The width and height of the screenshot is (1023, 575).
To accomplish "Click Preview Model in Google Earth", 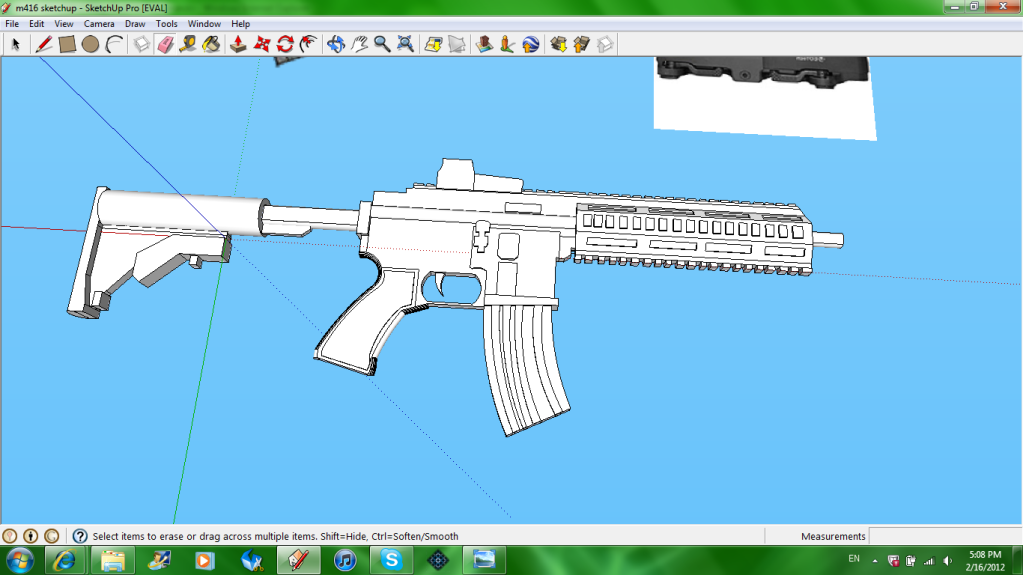I will point(530,44).
